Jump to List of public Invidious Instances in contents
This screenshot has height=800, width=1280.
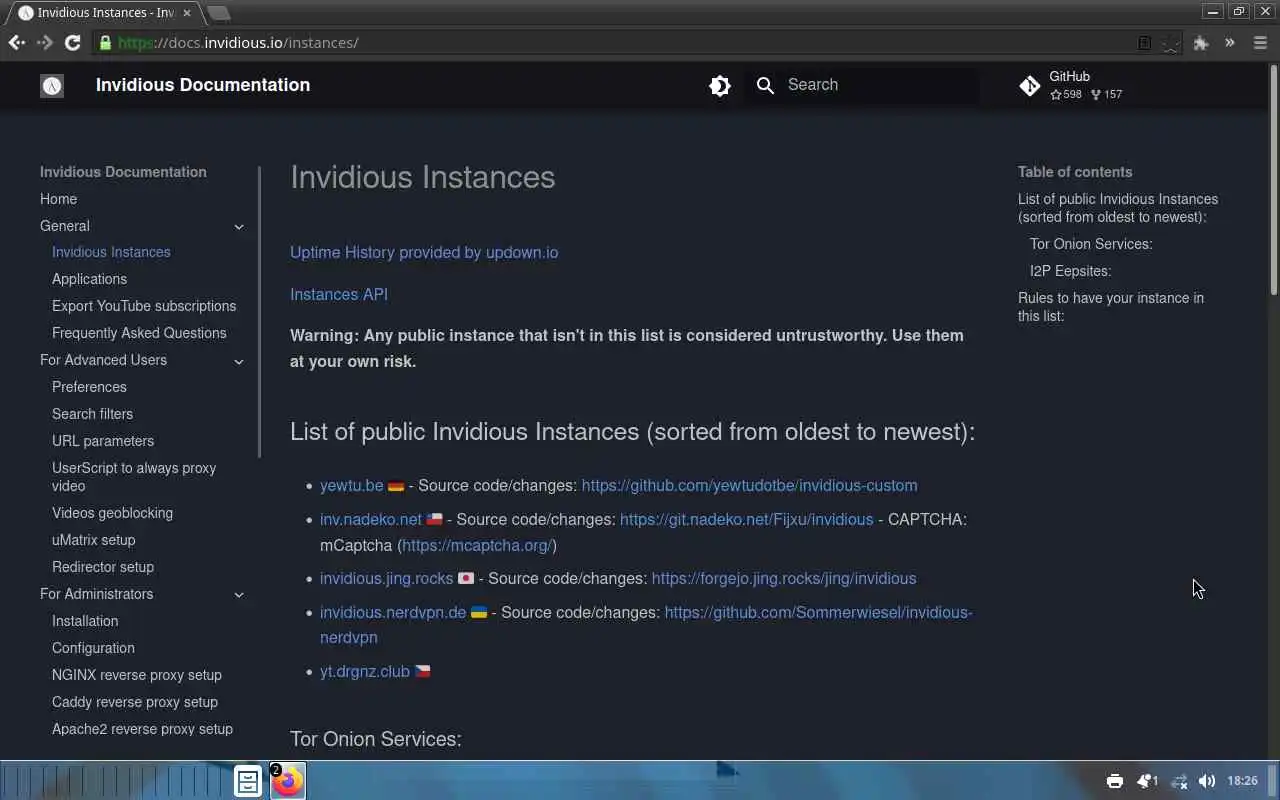point(1118,208)
